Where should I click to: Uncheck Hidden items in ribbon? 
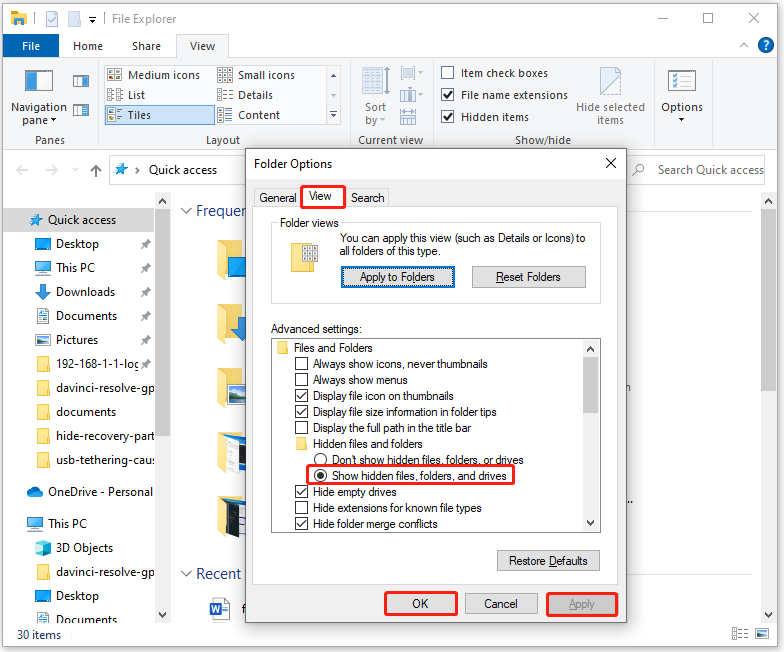pyautogui.click(x=448, y=116)
